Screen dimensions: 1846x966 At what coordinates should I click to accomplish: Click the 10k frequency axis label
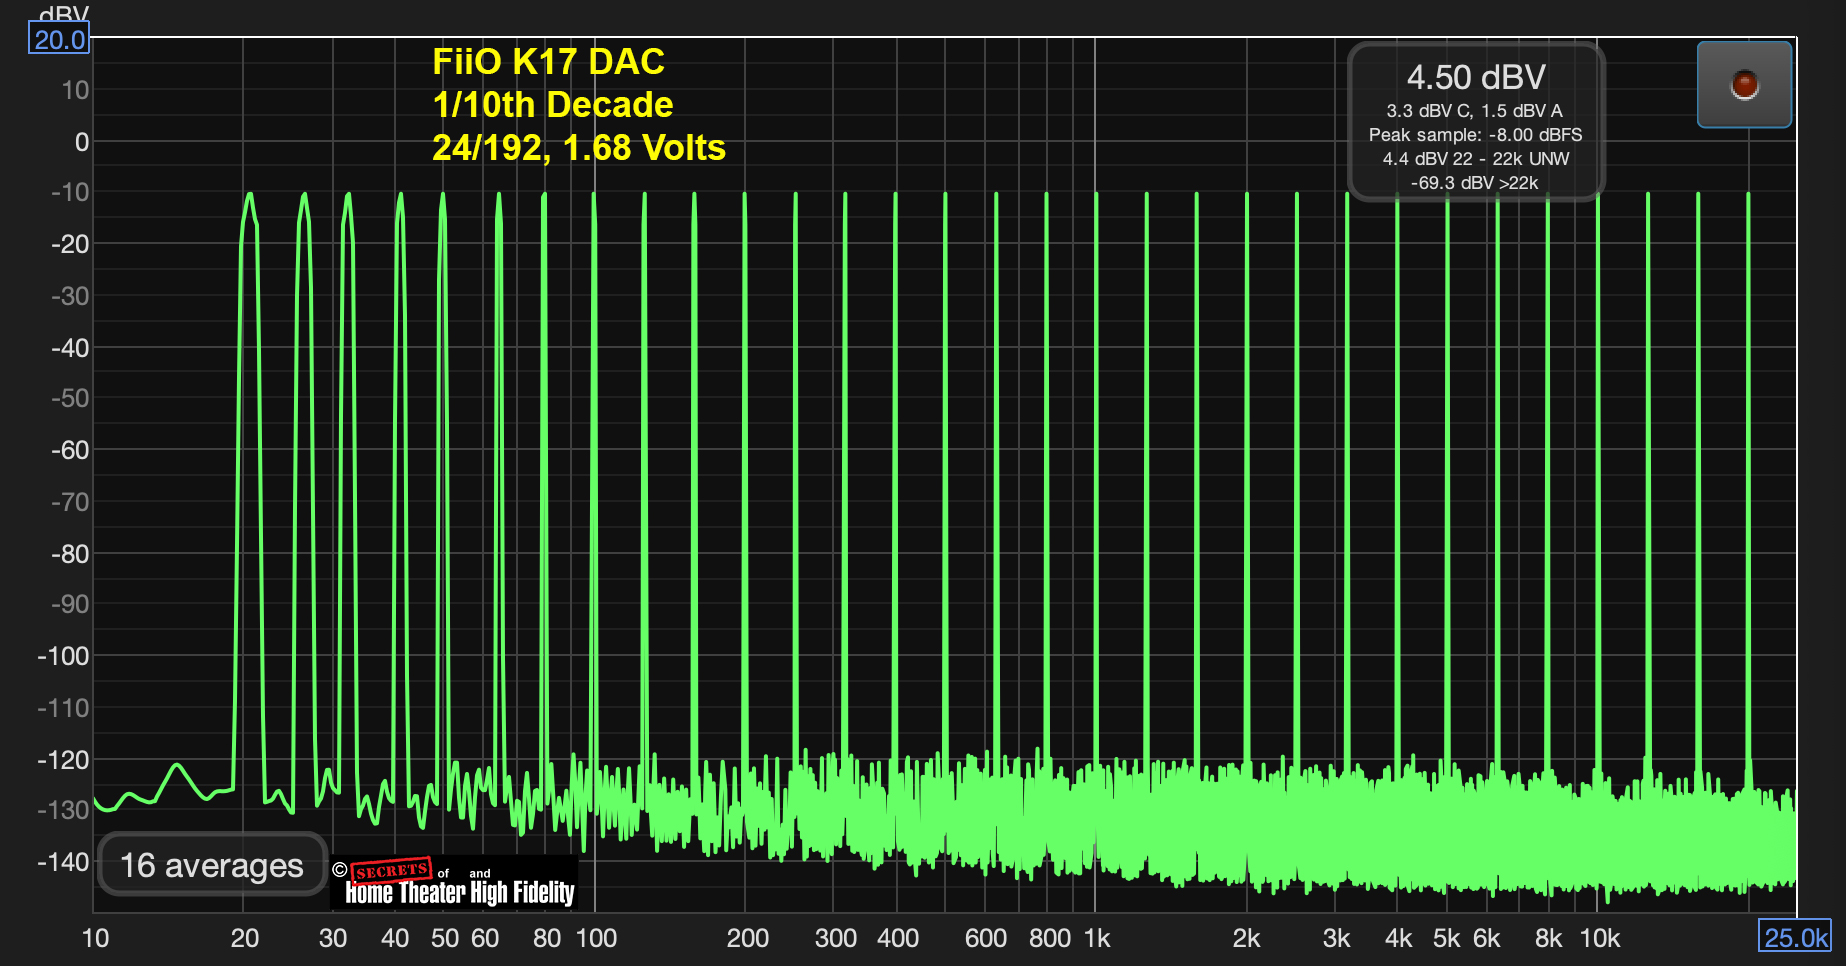1599,938
